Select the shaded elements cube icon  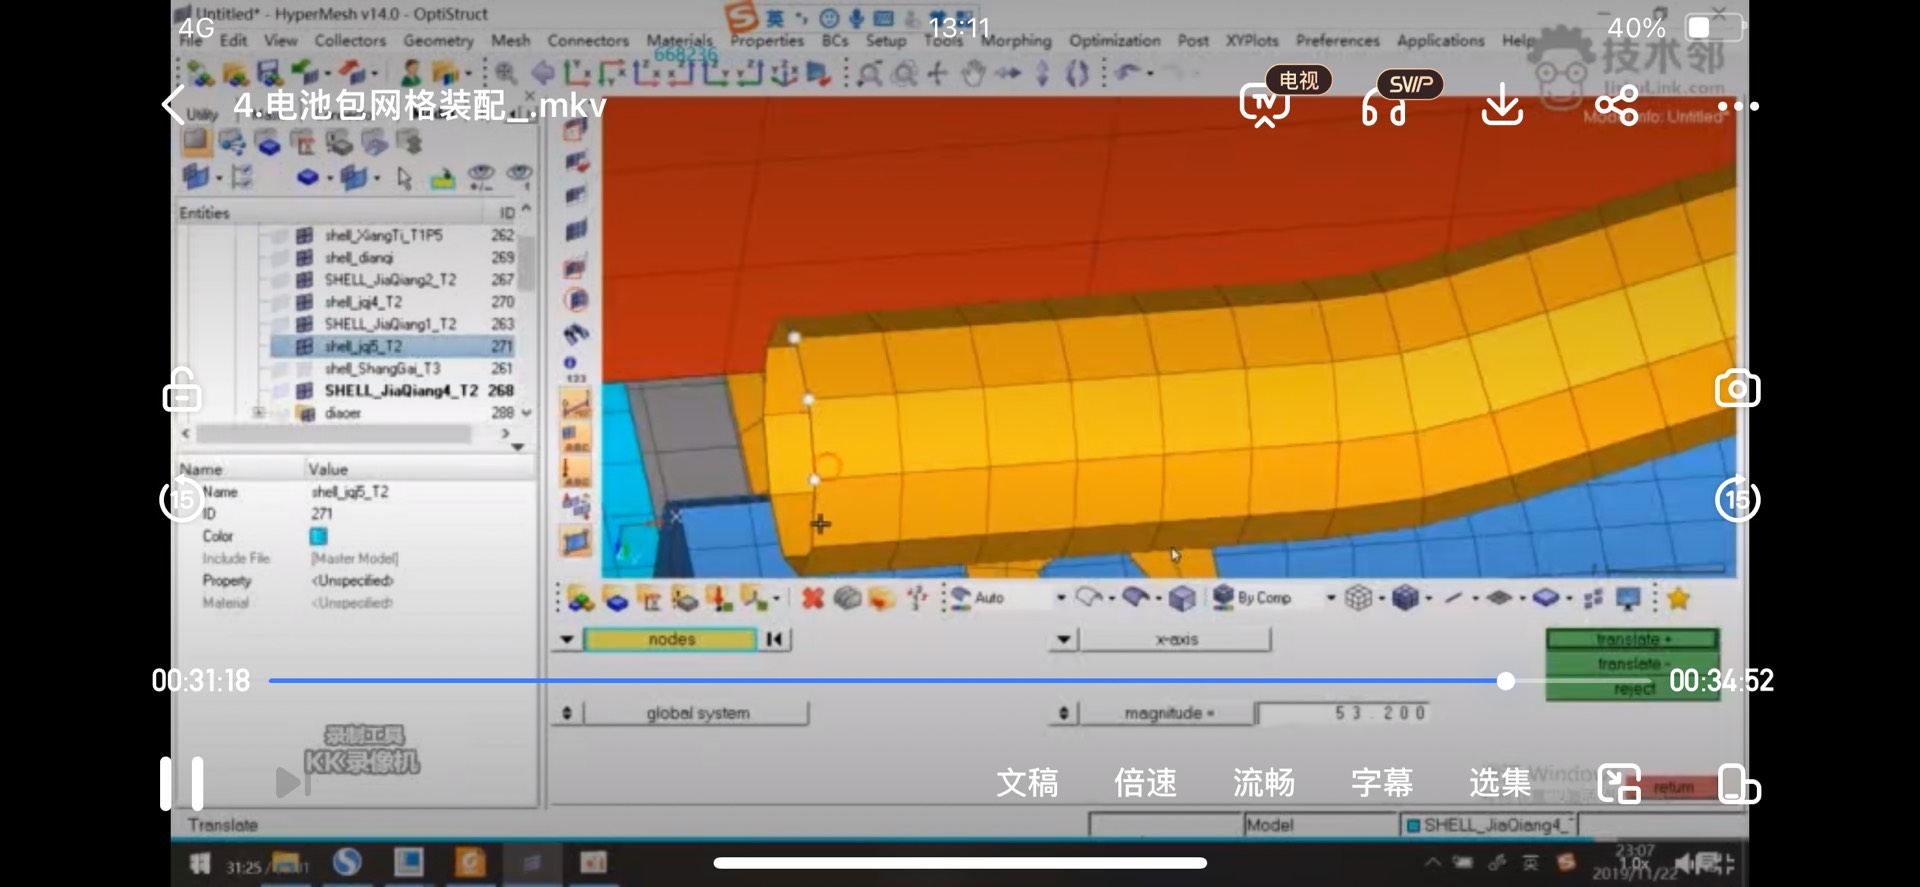1405,598
